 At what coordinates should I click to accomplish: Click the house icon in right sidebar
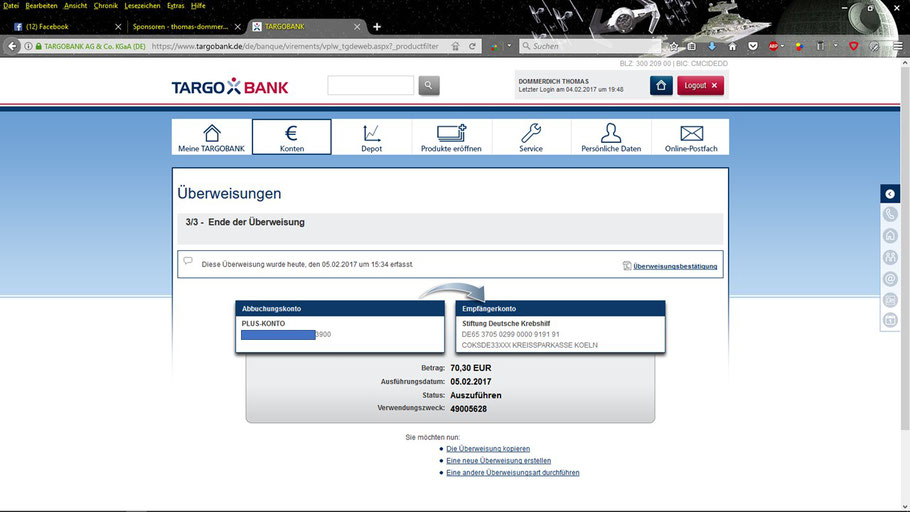coord(890,236)
